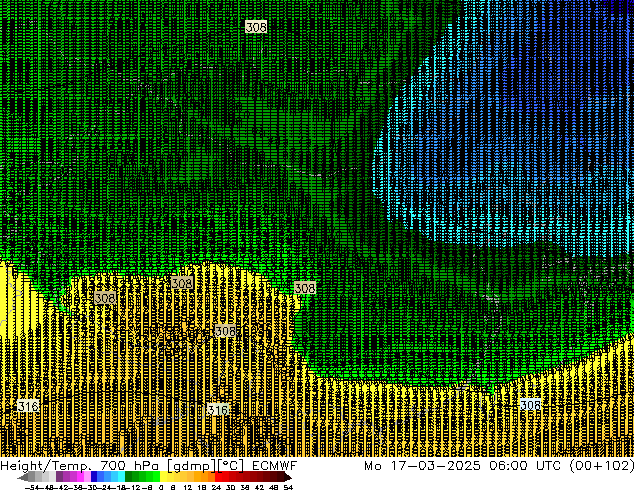Click the '[°C]' unit label
634x490 pixels.
coord(231,466)
